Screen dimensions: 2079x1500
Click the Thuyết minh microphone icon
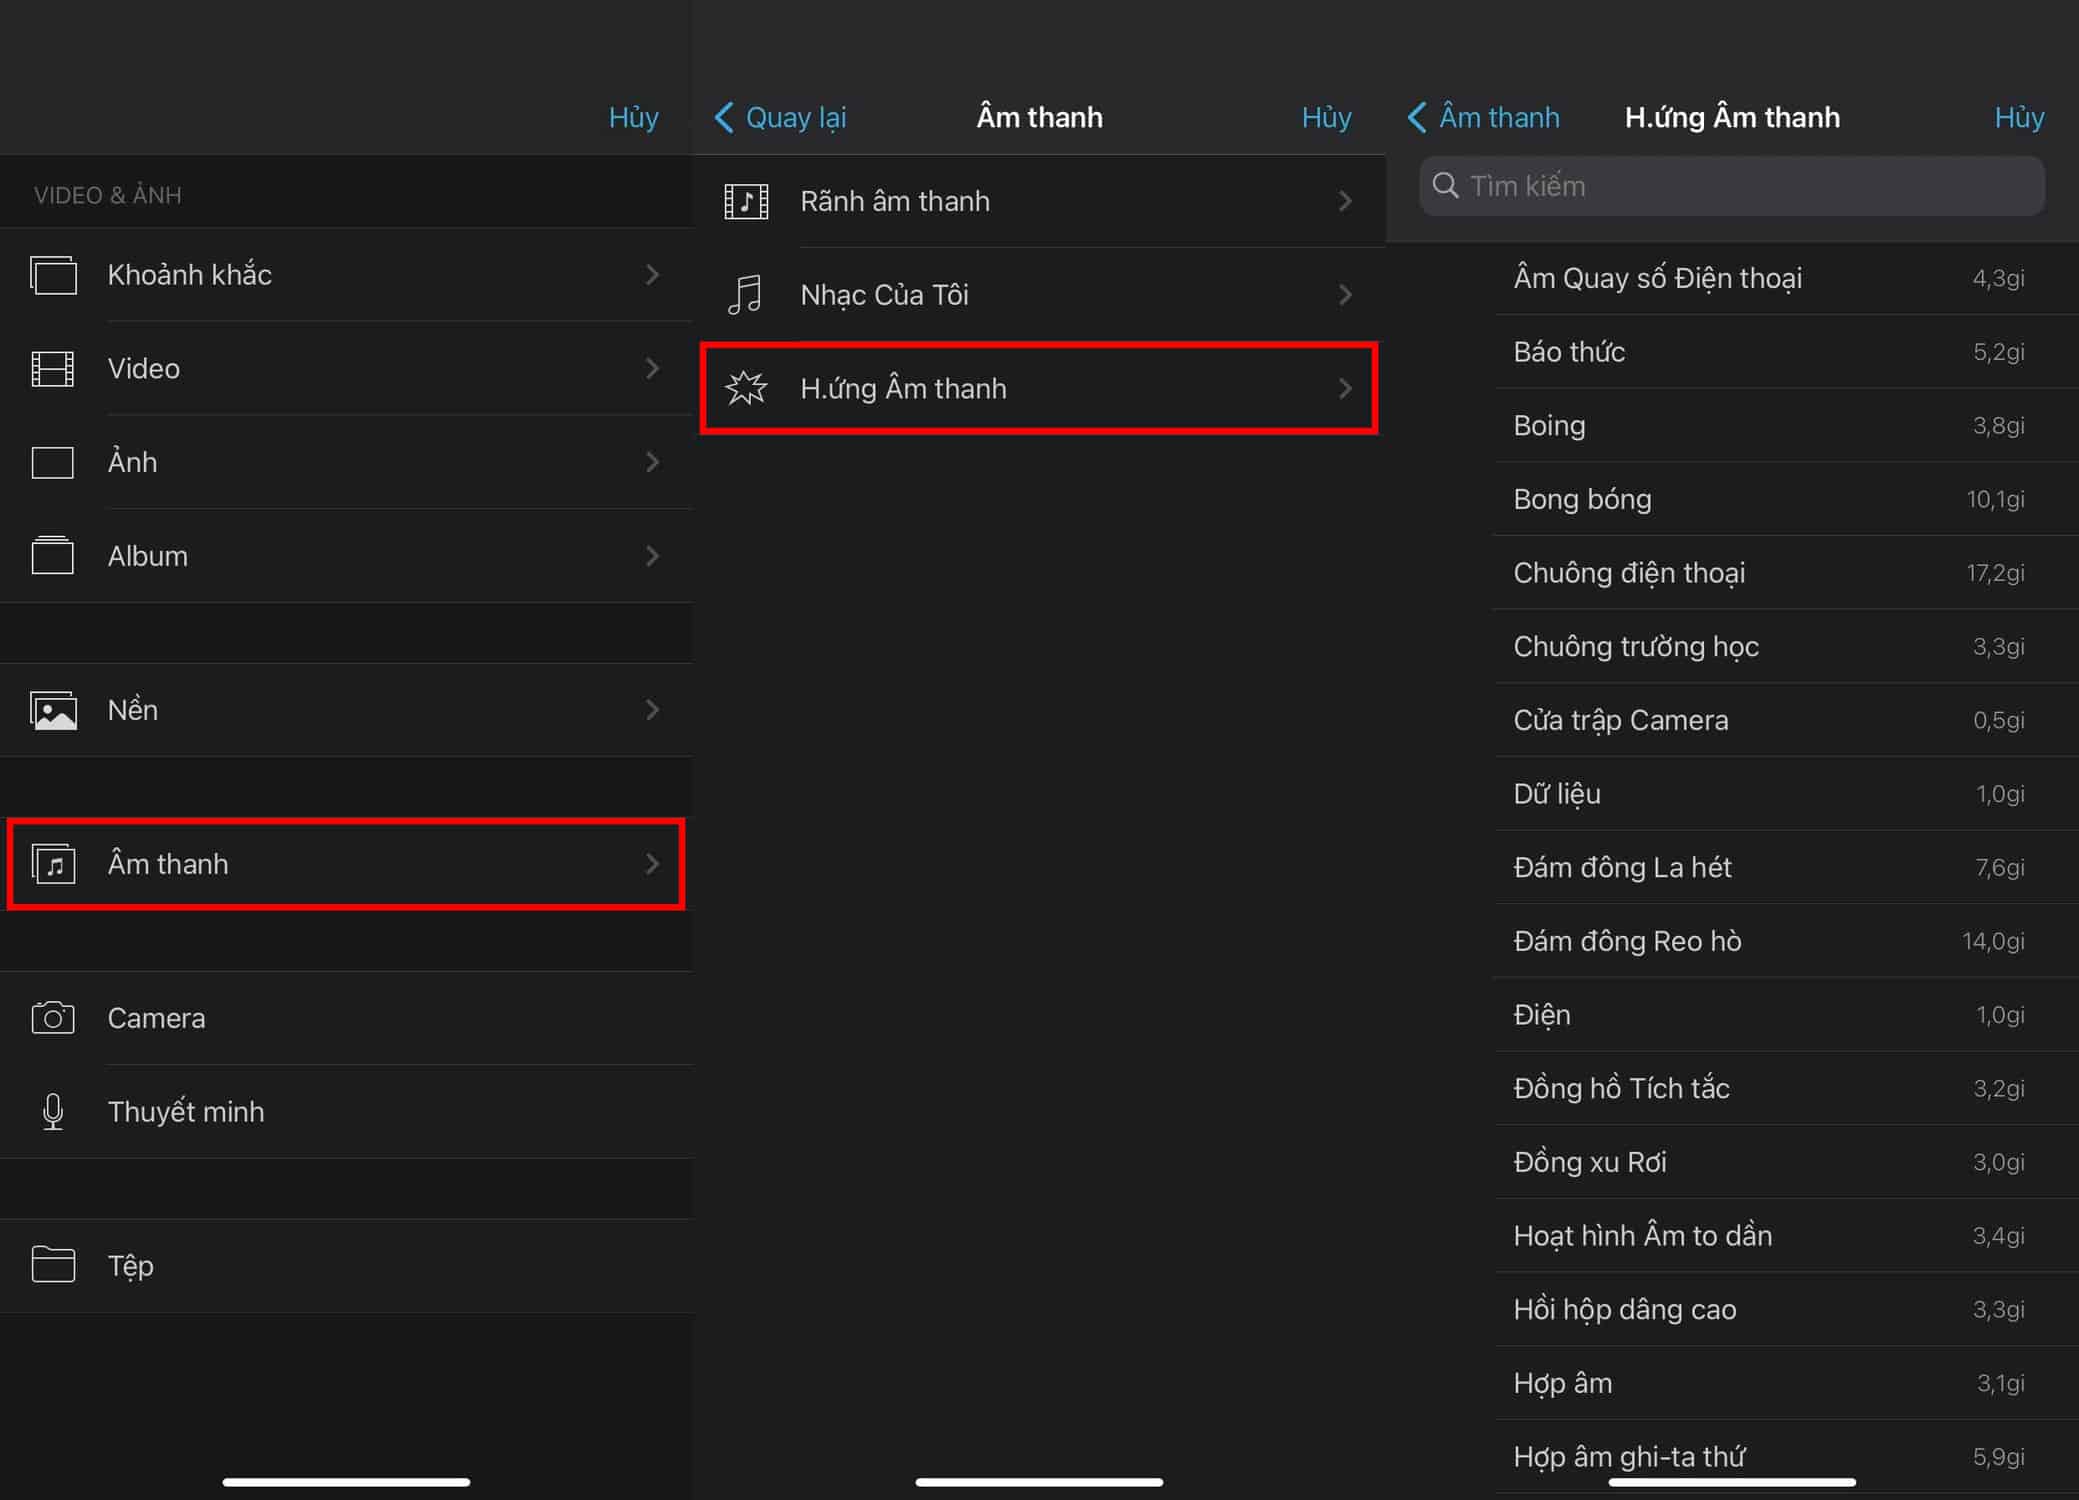(x=53, y=1112)
